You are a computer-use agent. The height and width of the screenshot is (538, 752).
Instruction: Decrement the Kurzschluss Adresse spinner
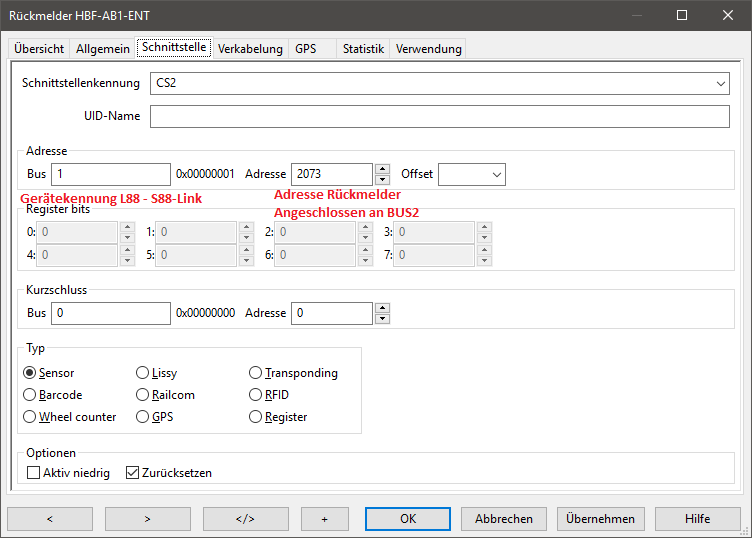click(x=382, y=319)
